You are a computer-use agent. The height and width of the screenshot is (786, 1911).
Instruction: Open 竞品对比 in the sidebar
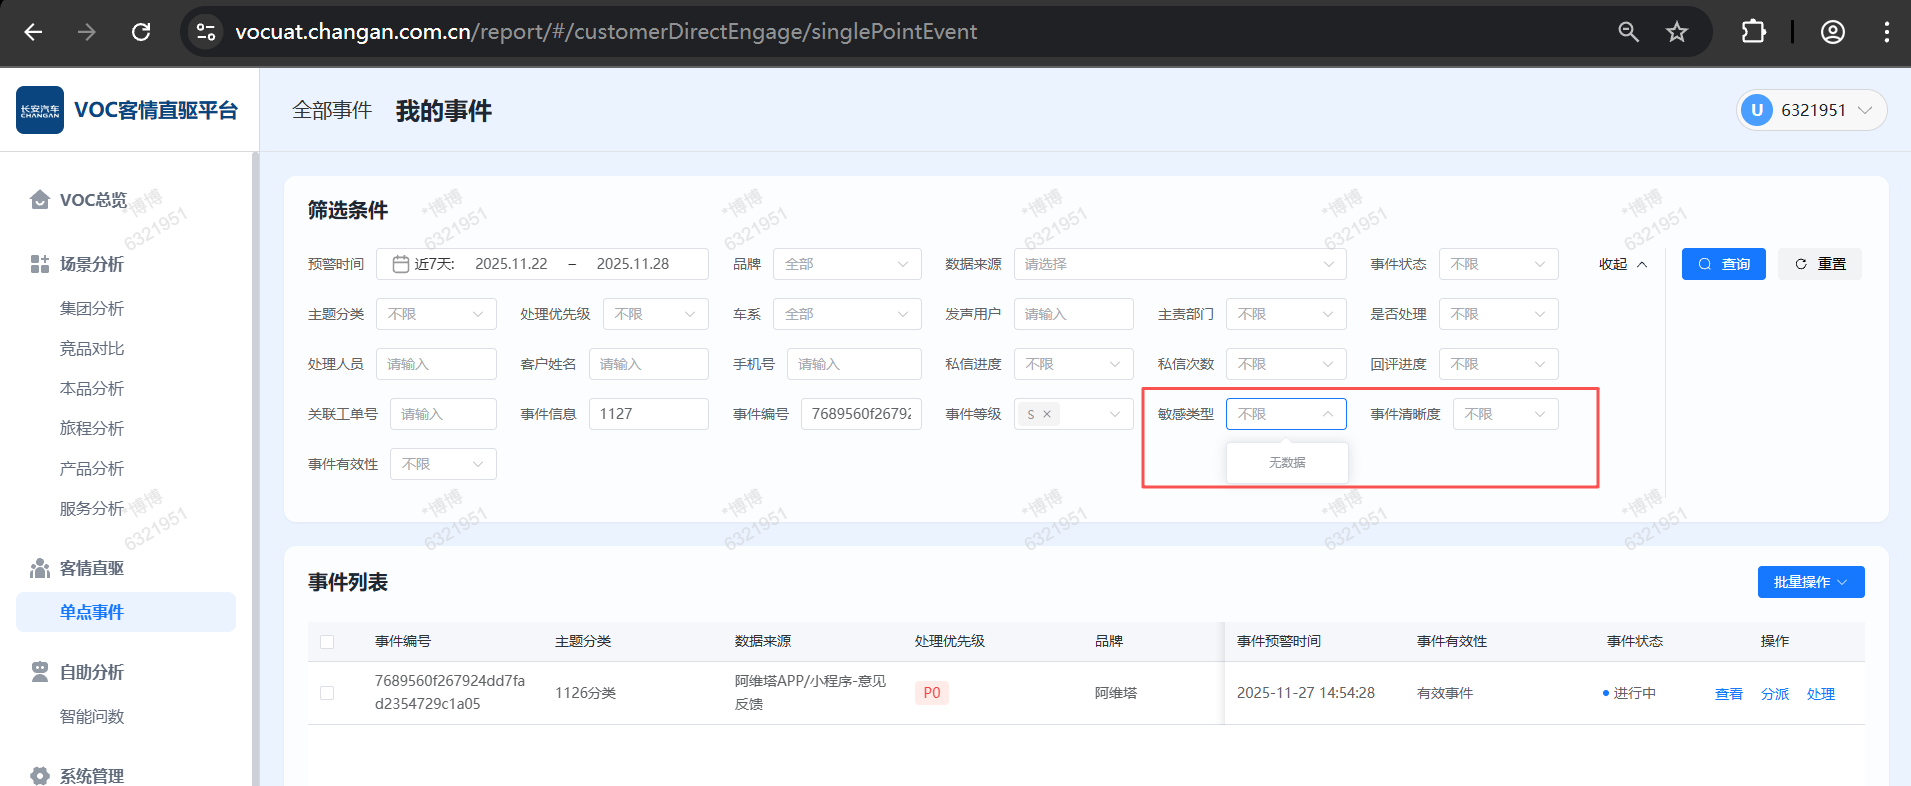[92, 349]
